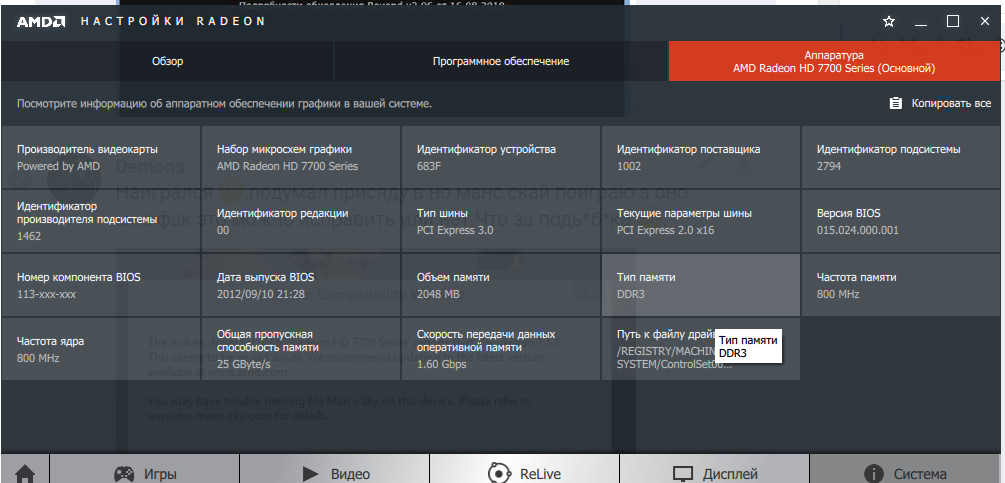Click Частота памяти 800 MHz tile
1005x483 pixels.
(x=901, y=285)
